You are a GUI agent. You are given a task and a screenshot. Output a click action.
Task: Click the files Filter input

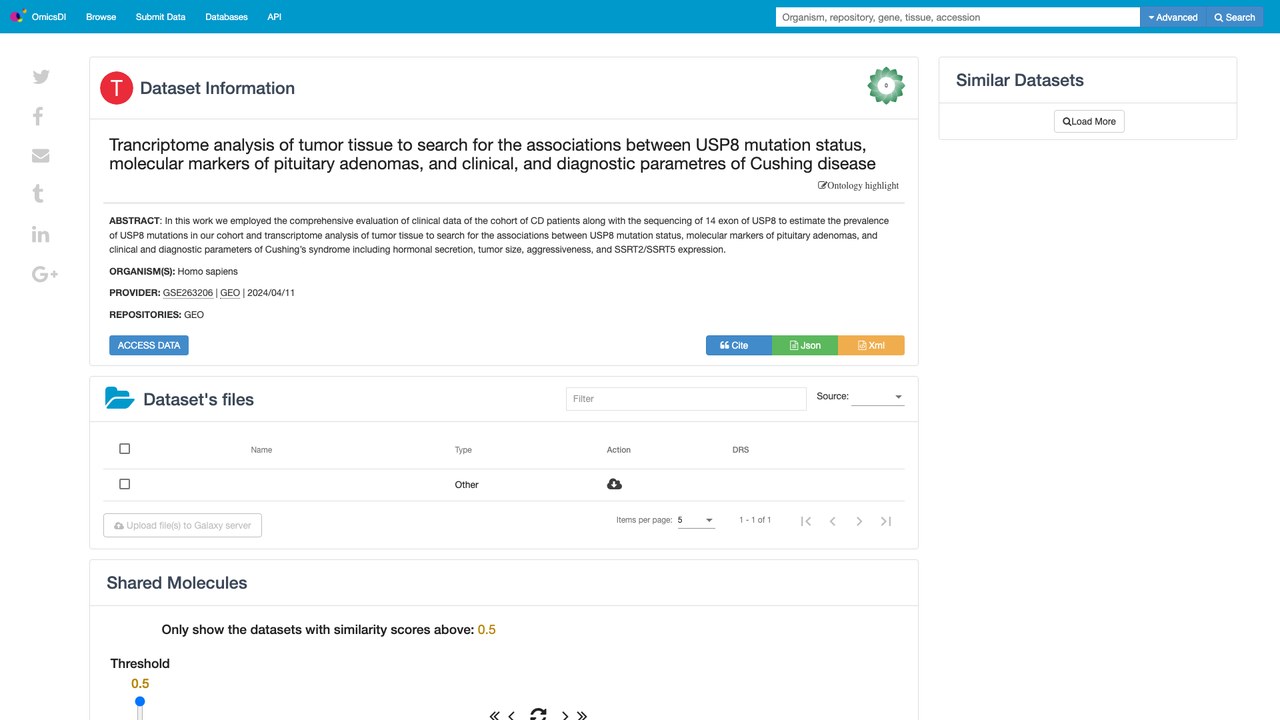coord(686,399)
